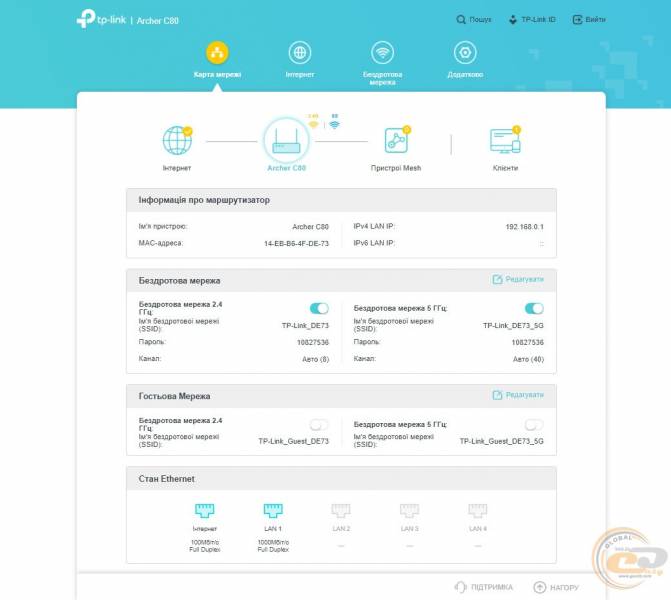Click the 2.4 GHz password value 10827536
This screenshot has width=671, height=600.
(x=313, y=342)
